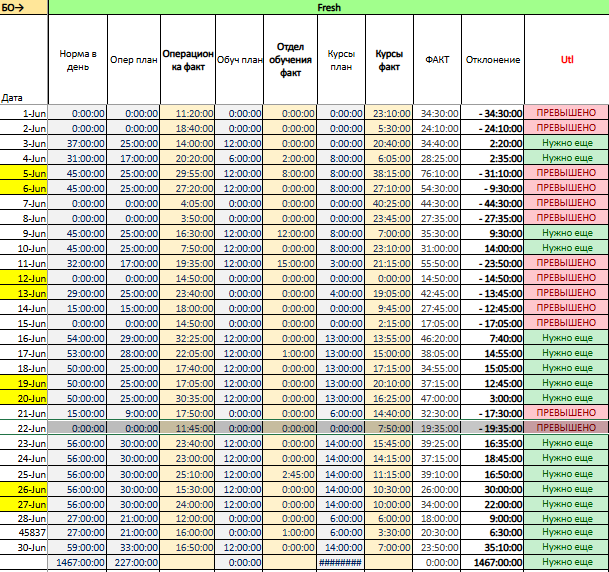Click the deviation '- 44:30:00'
Image resolution: width=609 pixels, height=572 pixels.
(x=493, y=203)
